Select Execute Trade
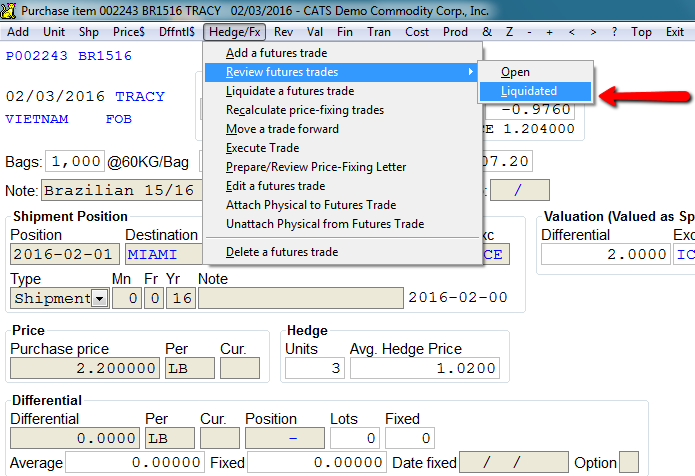The height and width of the screenshot is (476, 695). (343, 148)
